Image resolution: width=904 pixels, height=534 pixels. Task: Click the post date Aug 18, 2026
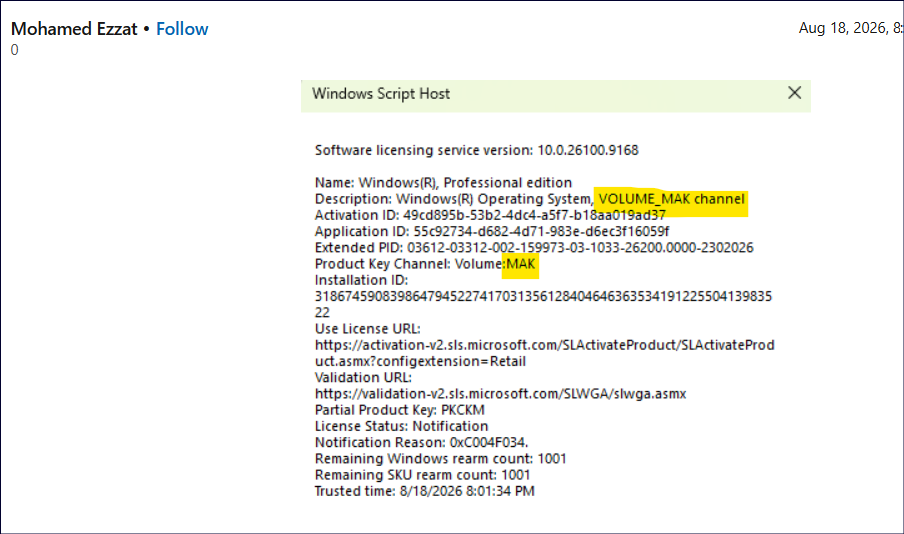point(850,28)
